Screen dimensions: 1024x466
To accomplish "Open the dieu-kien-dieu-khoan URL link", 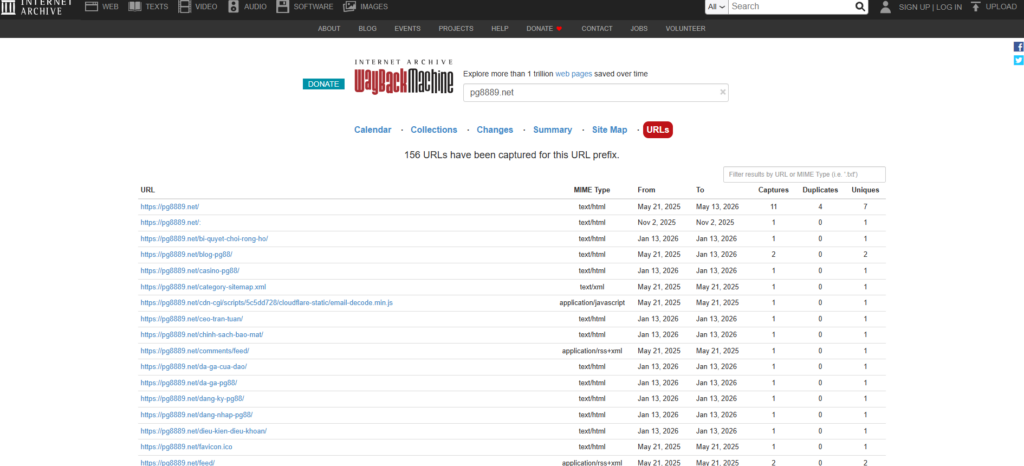I will [x=204, y=431].
